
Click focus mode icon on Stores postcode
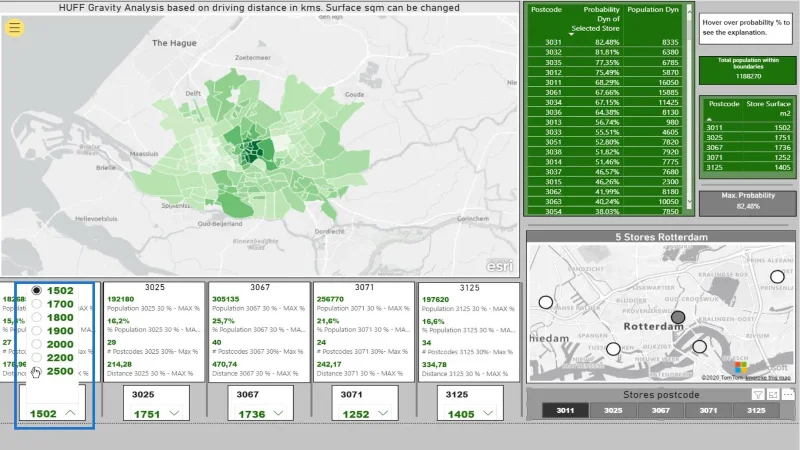(x=773, y=394)
